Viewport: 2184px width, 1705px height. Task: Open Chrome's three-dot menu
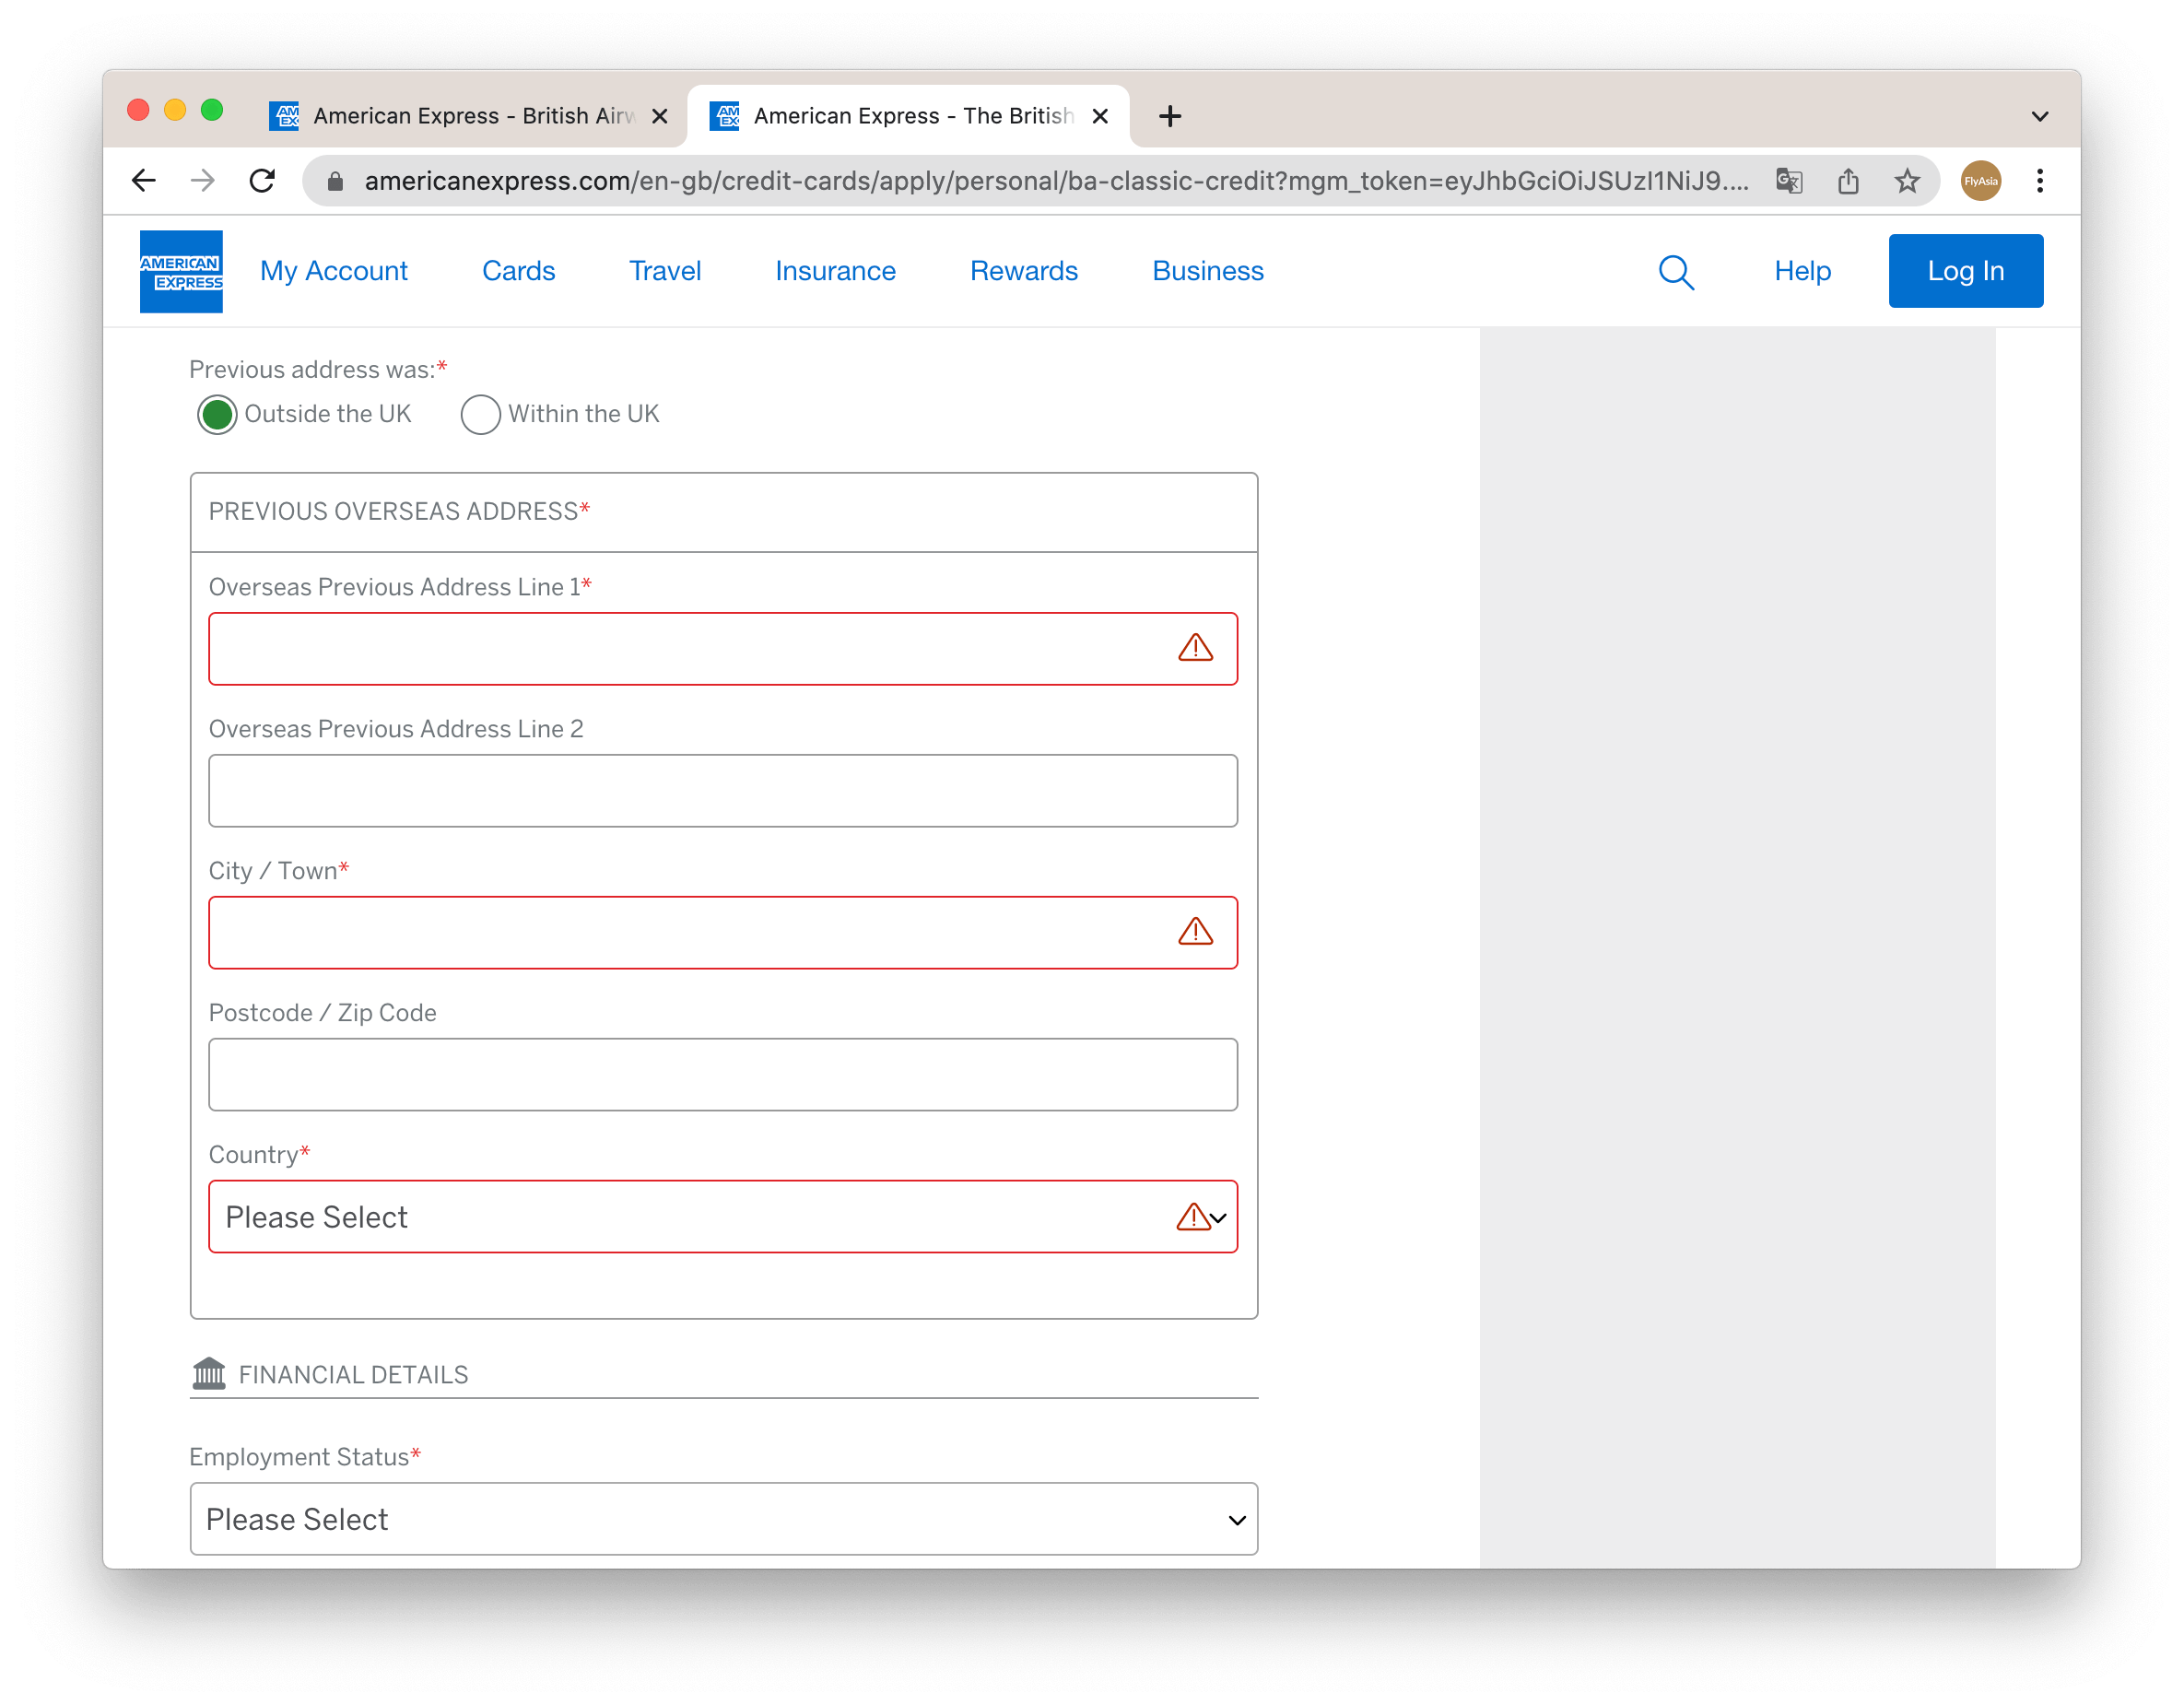(2040, 181)
